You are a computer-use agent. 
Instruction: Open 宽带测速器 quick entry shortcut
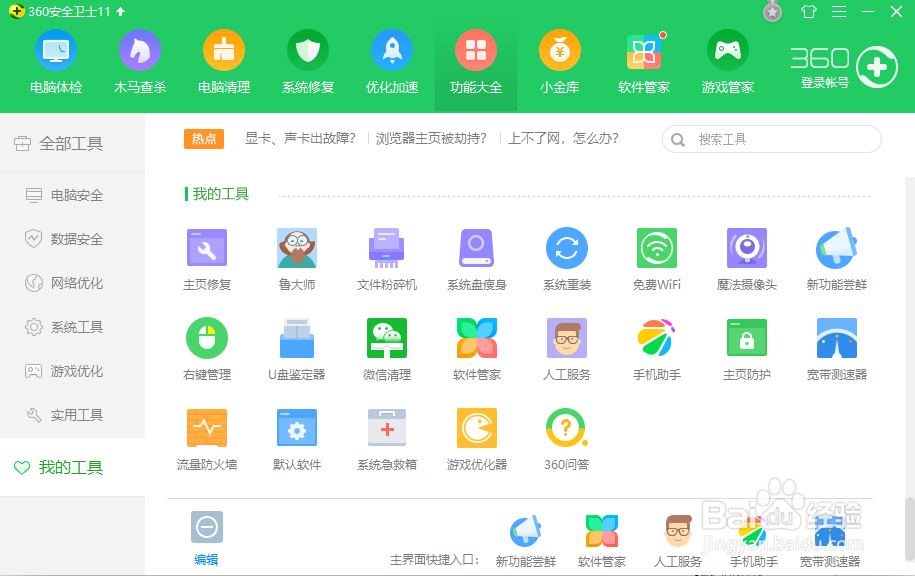point(830,542)
